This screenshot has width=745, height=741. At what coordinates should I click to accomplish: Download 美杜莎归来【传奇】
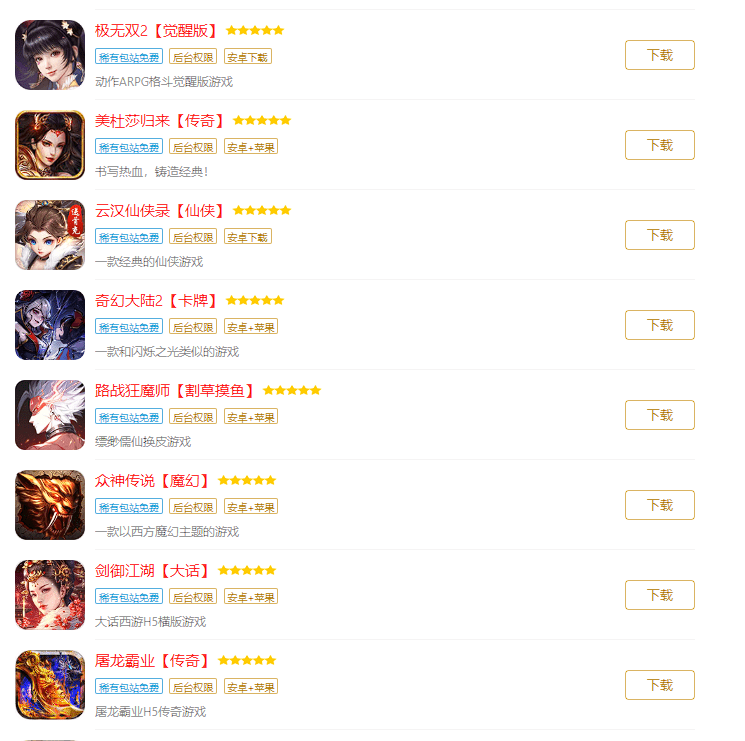(659, 145)
